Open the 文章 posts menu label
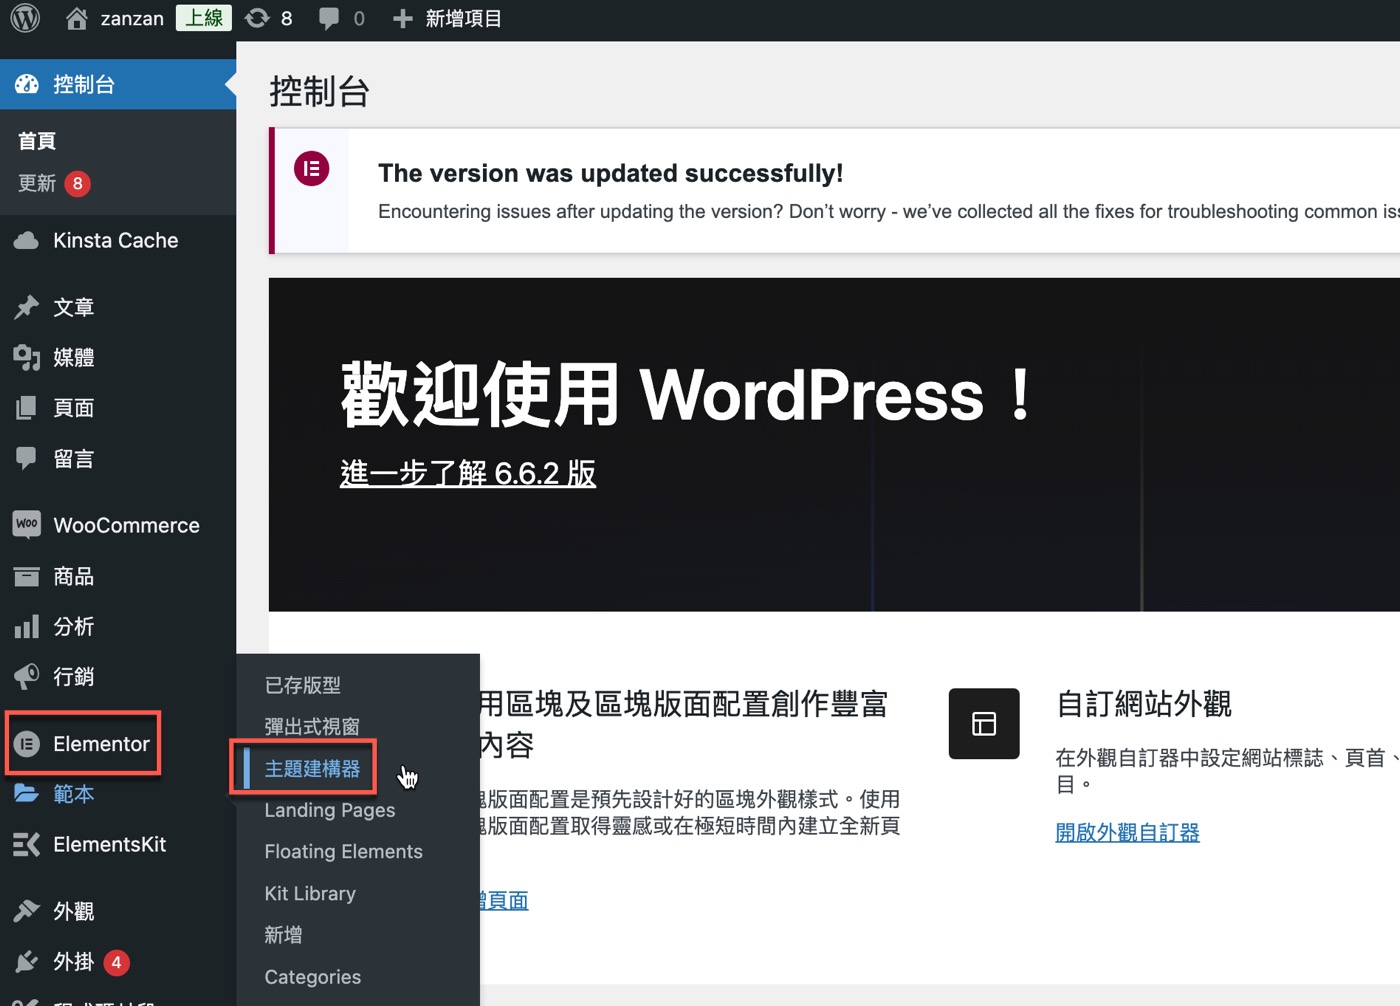This screenshot has height=1006, width=1400. 74,307
